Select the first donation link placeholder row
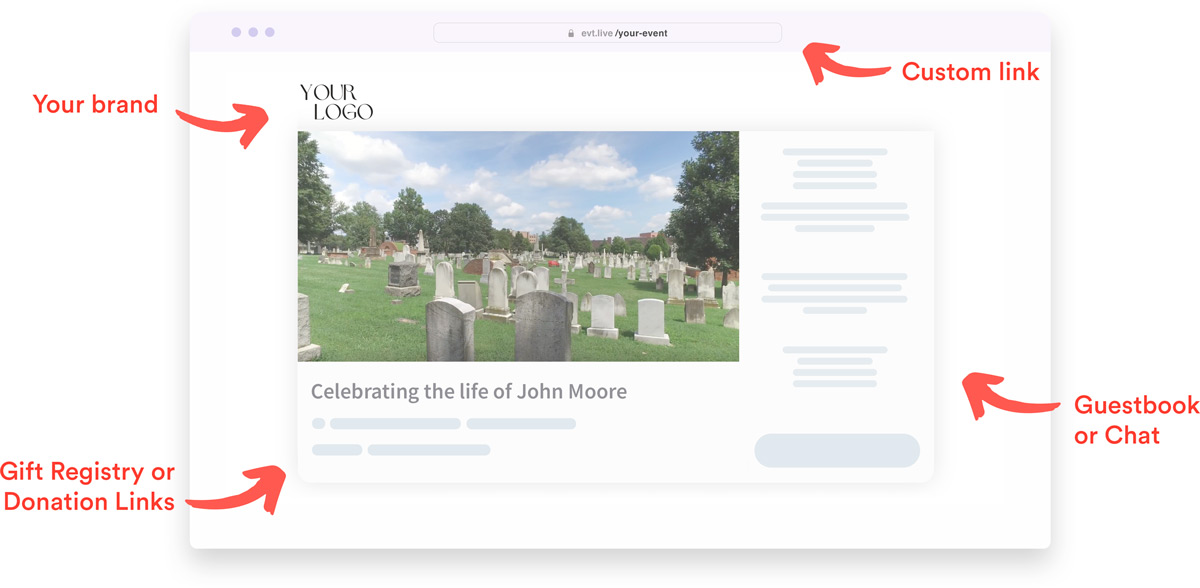 395,421
